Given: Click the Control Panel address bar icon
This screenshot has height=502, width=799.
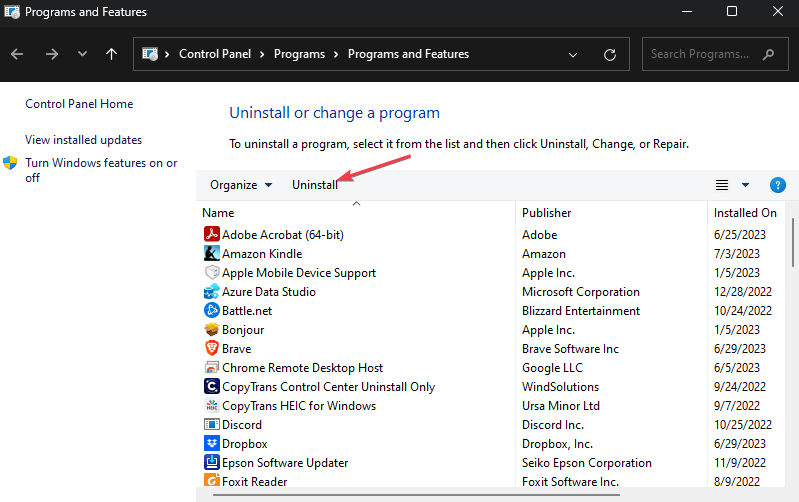Looking at the screenshot, I should tap(150, 54).
